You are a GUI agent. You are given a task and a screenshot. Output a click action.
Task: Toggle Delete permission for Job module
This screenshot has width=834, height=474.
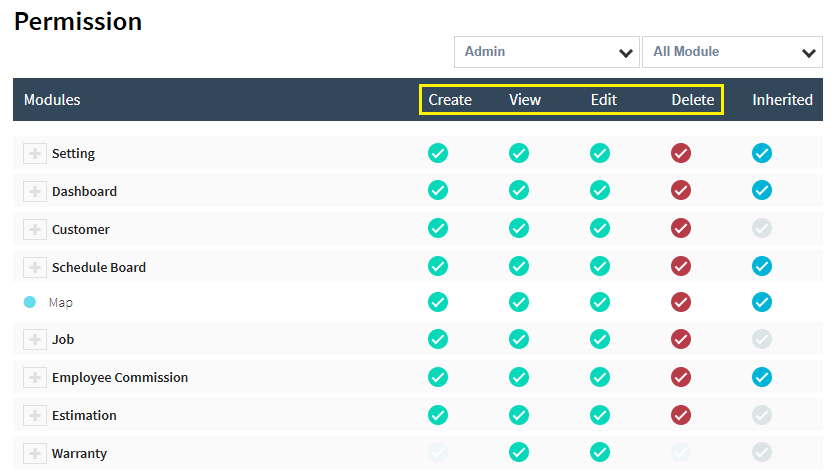coord(681,340)
